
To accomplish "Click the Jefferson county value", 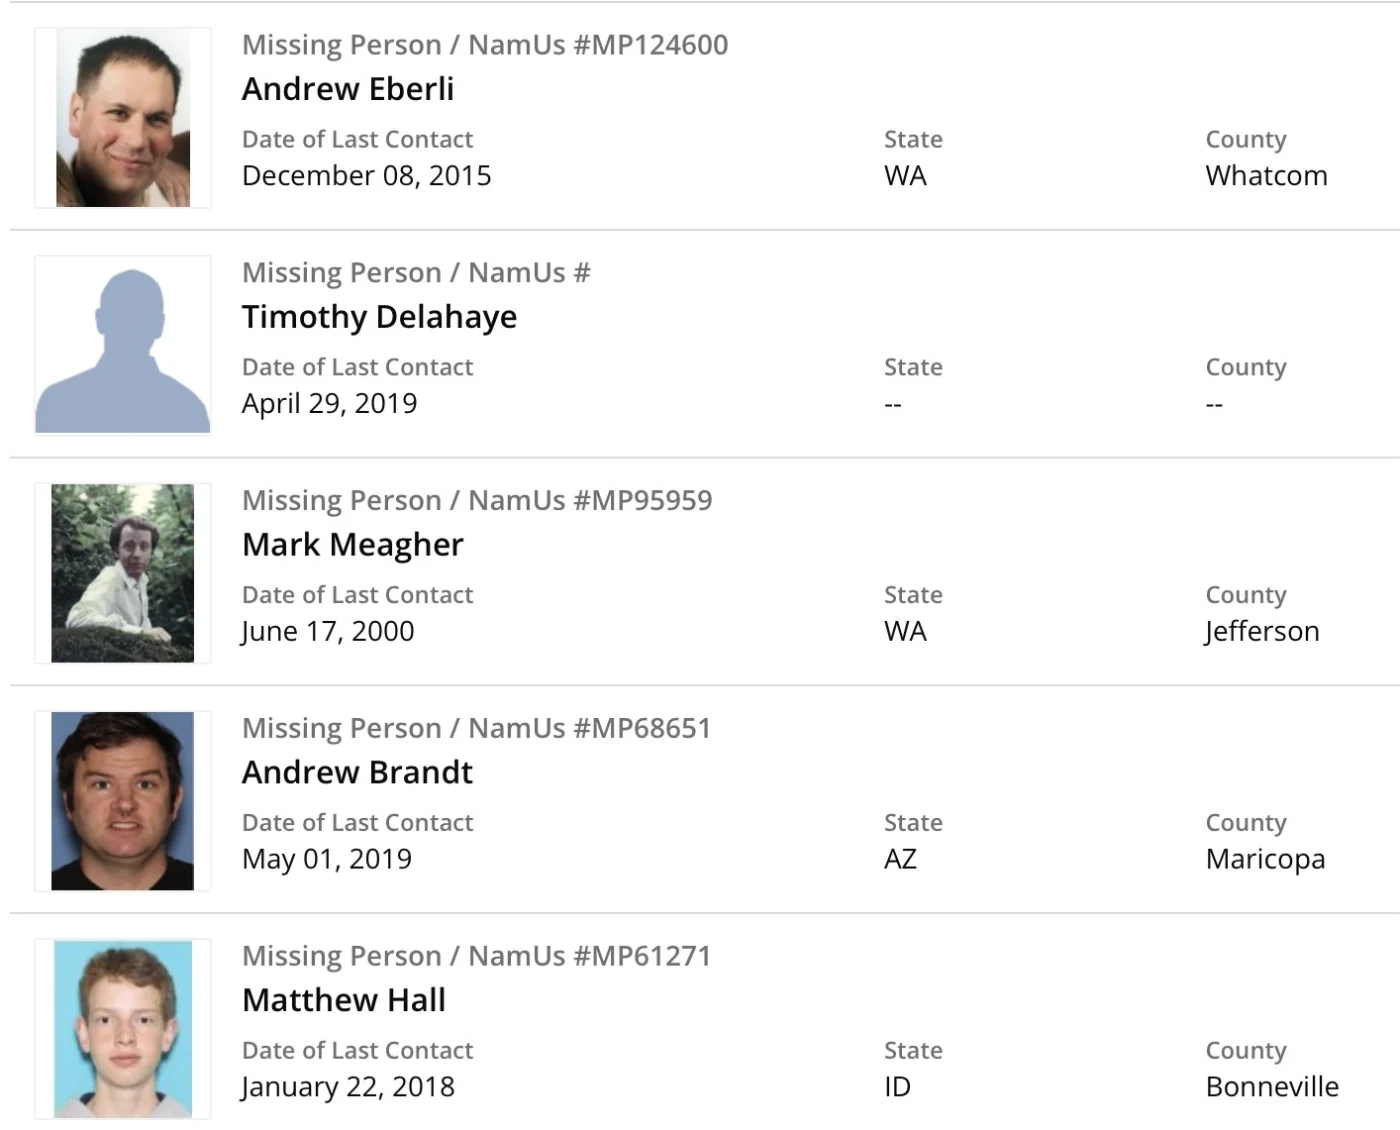I will [1262, 632].
